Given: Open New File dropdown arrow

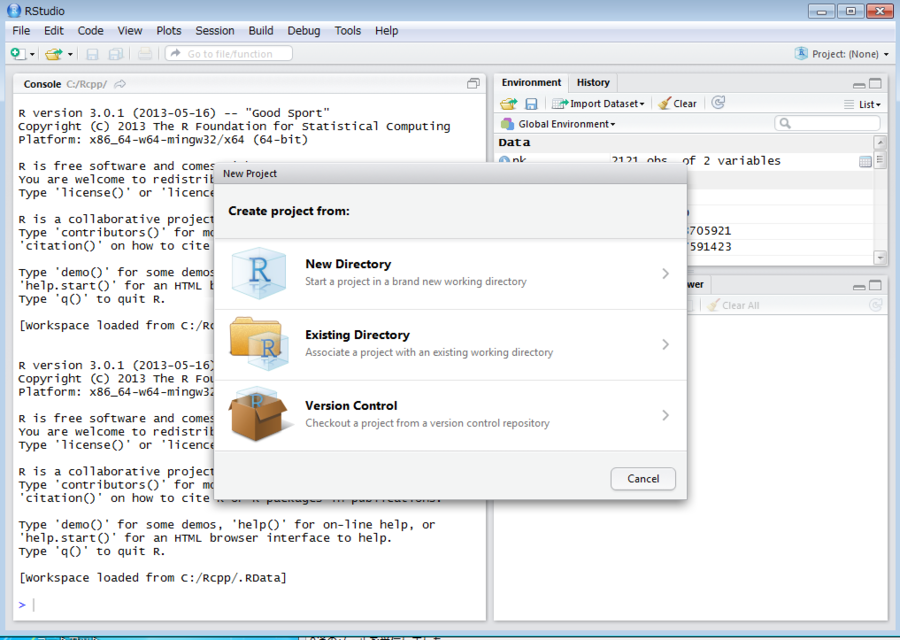Looking at the screenshot, I should (x=32, y=55).
